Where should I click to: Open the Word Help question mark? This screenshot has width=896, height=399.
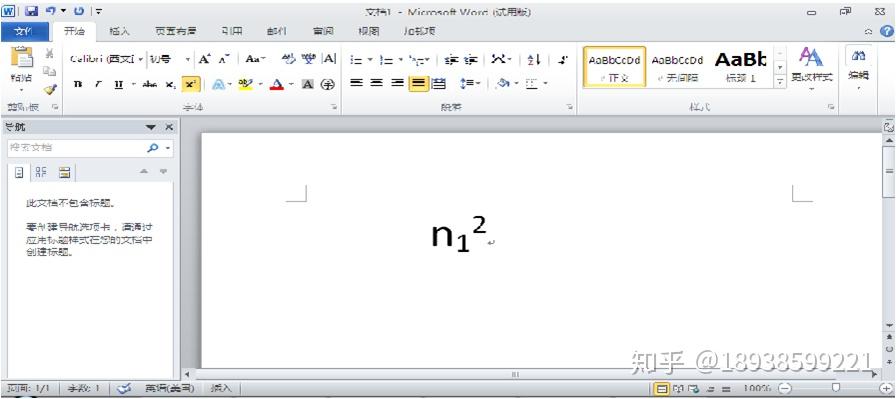pos(887,31)
